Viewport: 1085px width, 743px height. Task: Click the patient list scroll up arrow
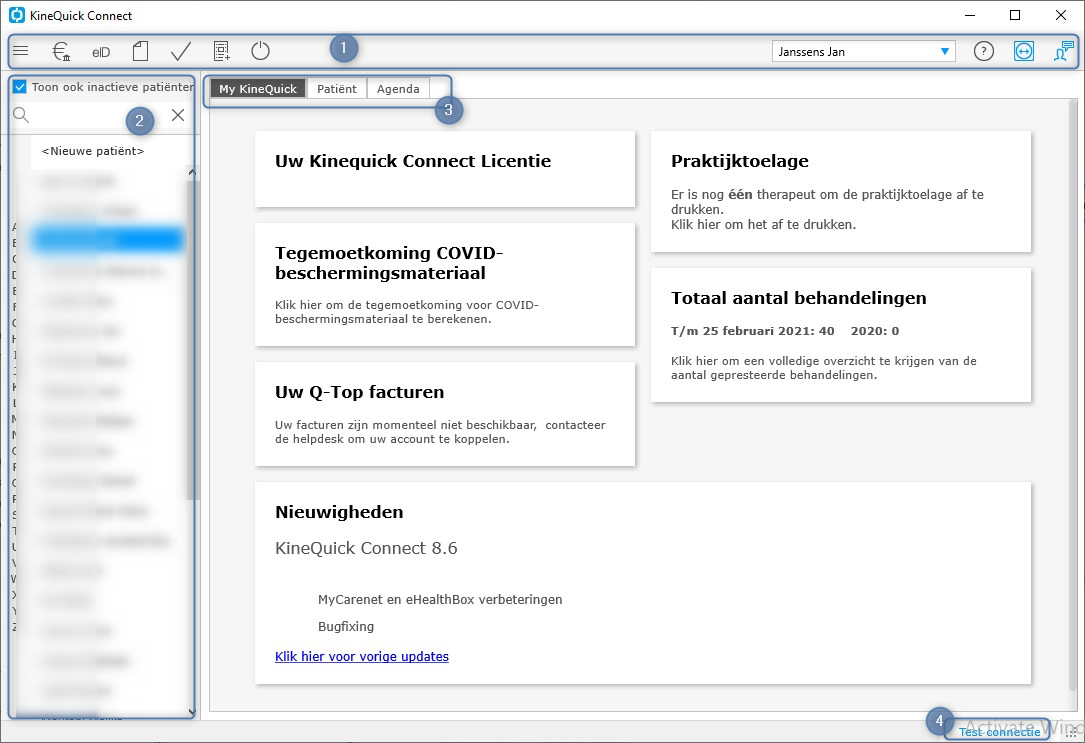[192, 172]
